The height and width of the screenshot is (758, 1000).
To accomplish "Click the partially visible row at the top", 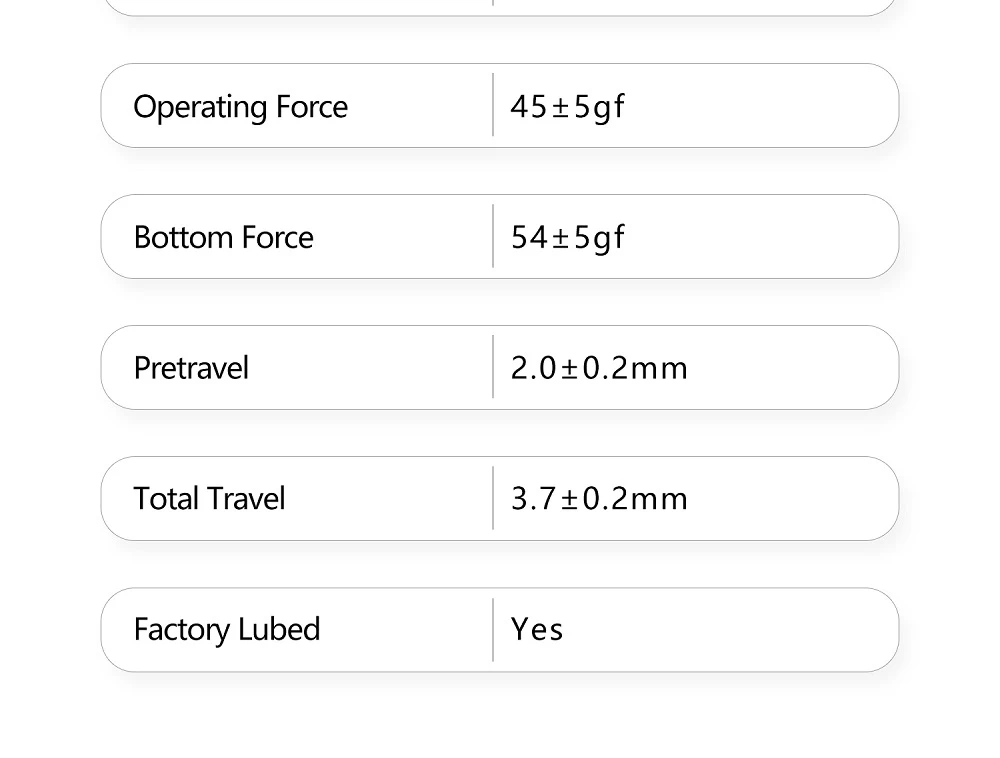I will pos(500,7).
